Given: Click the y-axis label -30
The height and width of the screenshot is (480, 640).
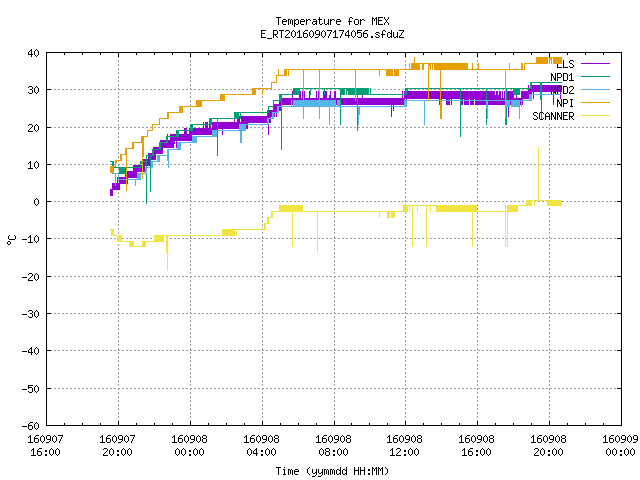Looking at the screenshot, I should coord(31,314).
